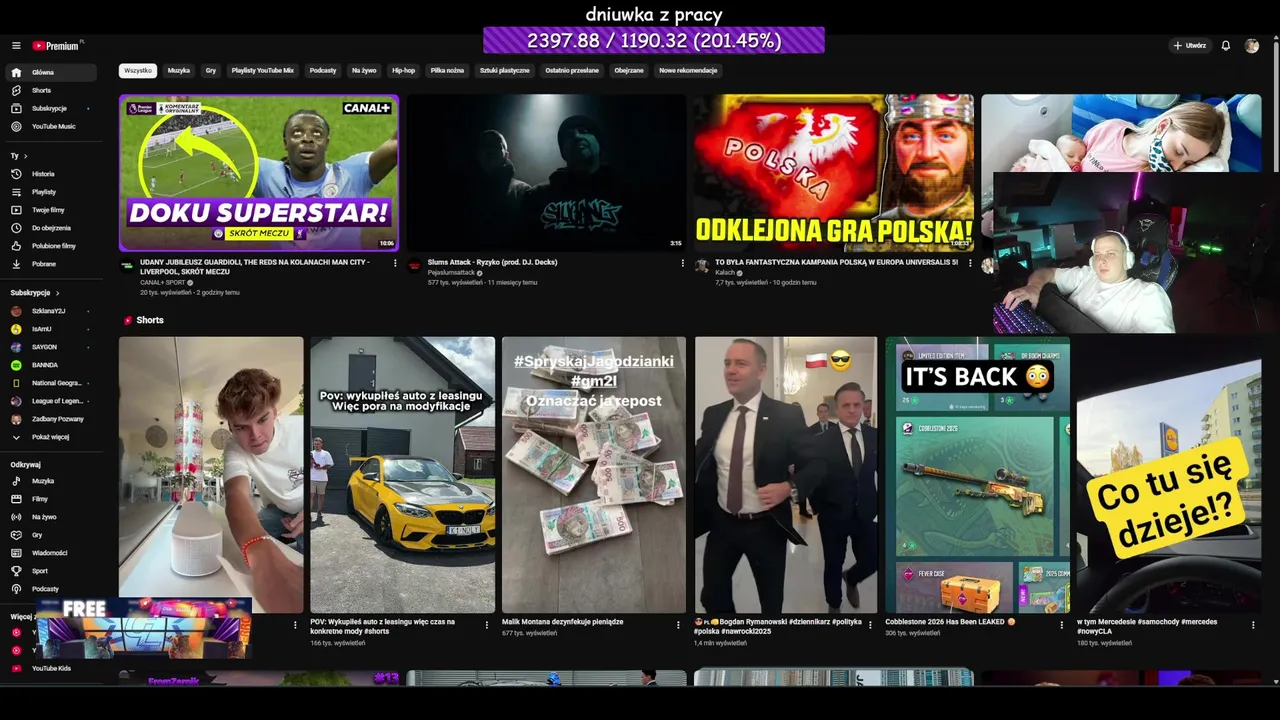Play the ODKLEJONA GRA POLSKA thumbnail
Screen dimensions: 1280x720
pyautogui.click(x=834, y=173)
